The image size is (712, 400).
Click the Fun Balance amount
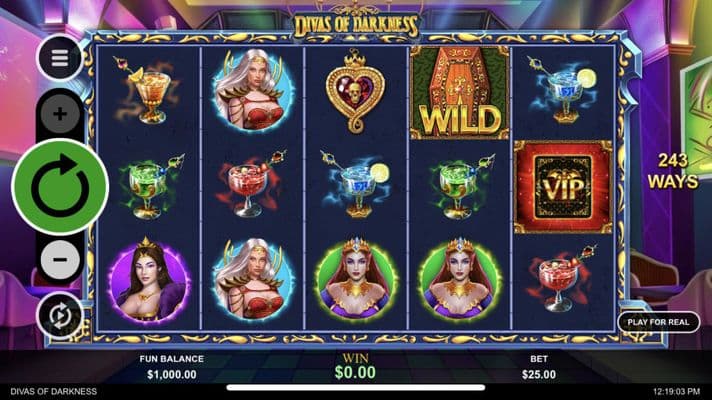point(172,375)
